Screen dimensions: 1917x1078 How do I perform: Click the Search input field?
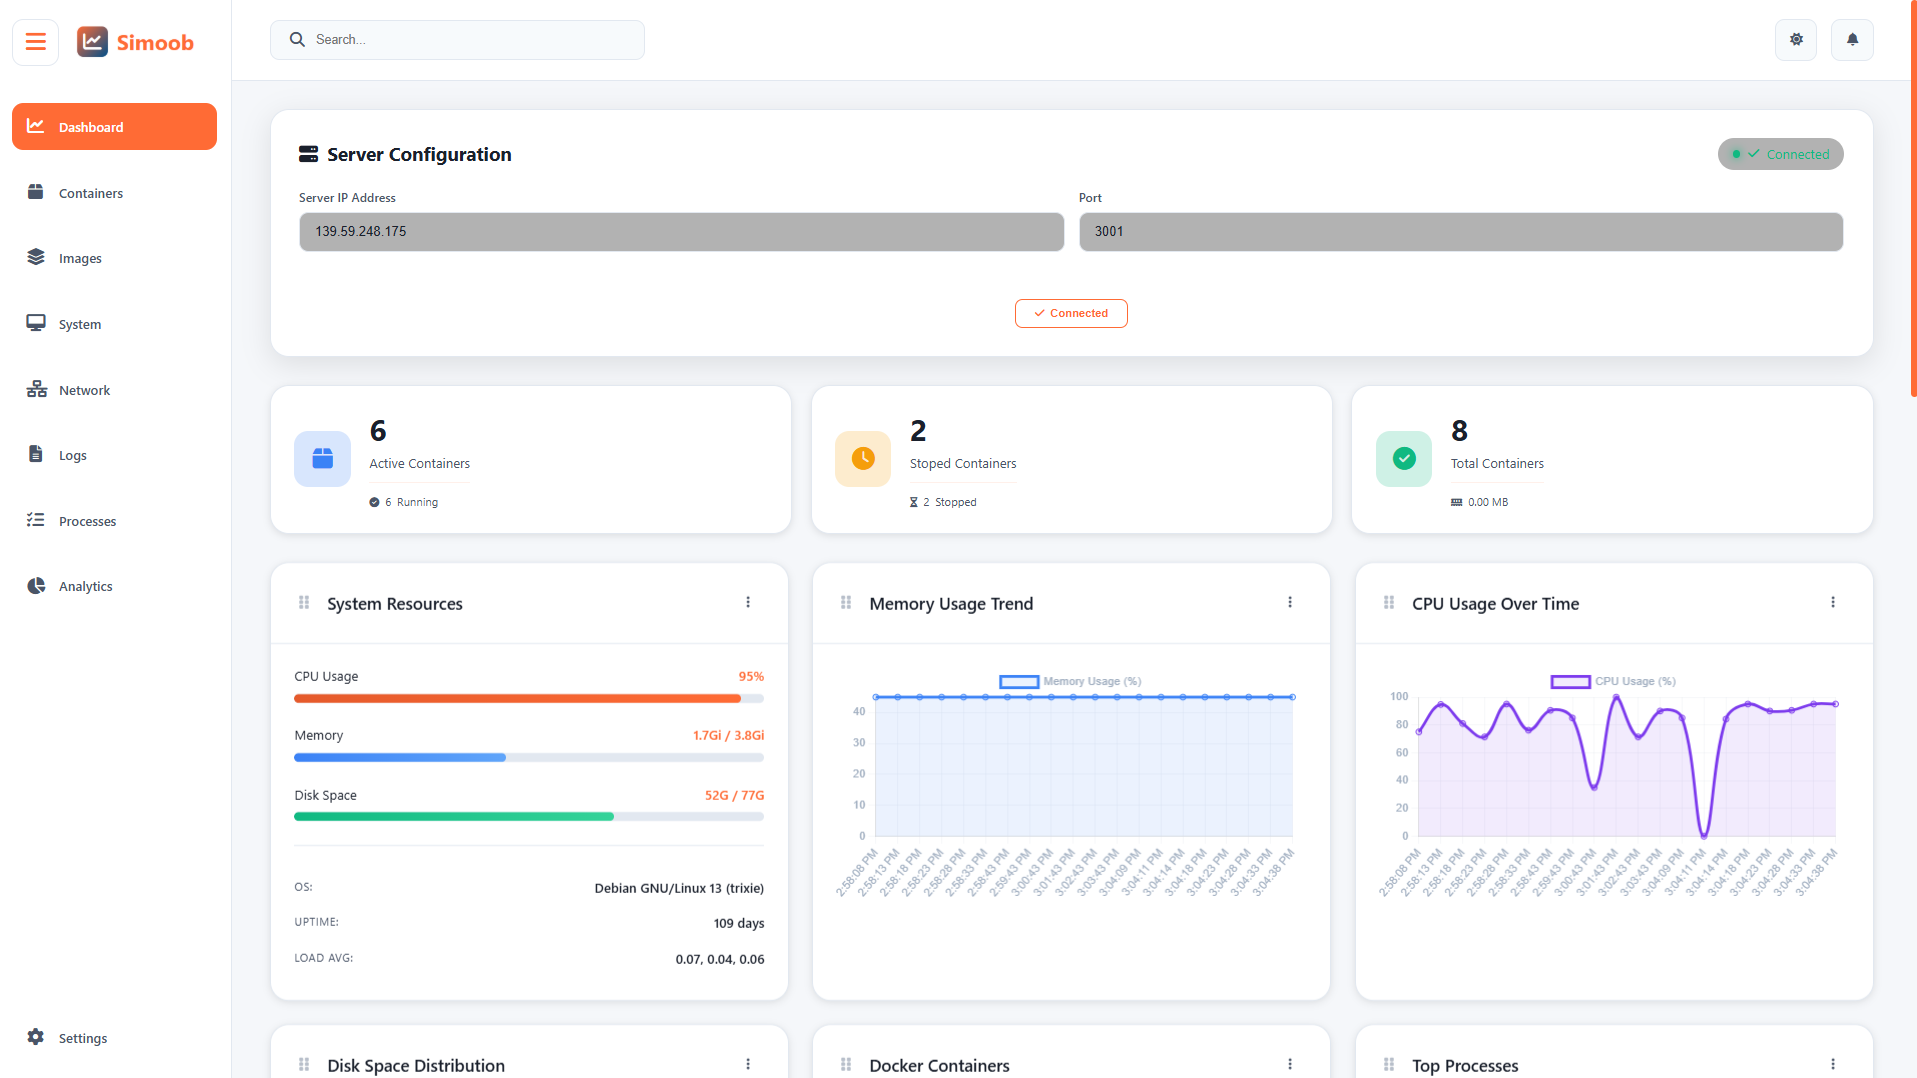457,39
